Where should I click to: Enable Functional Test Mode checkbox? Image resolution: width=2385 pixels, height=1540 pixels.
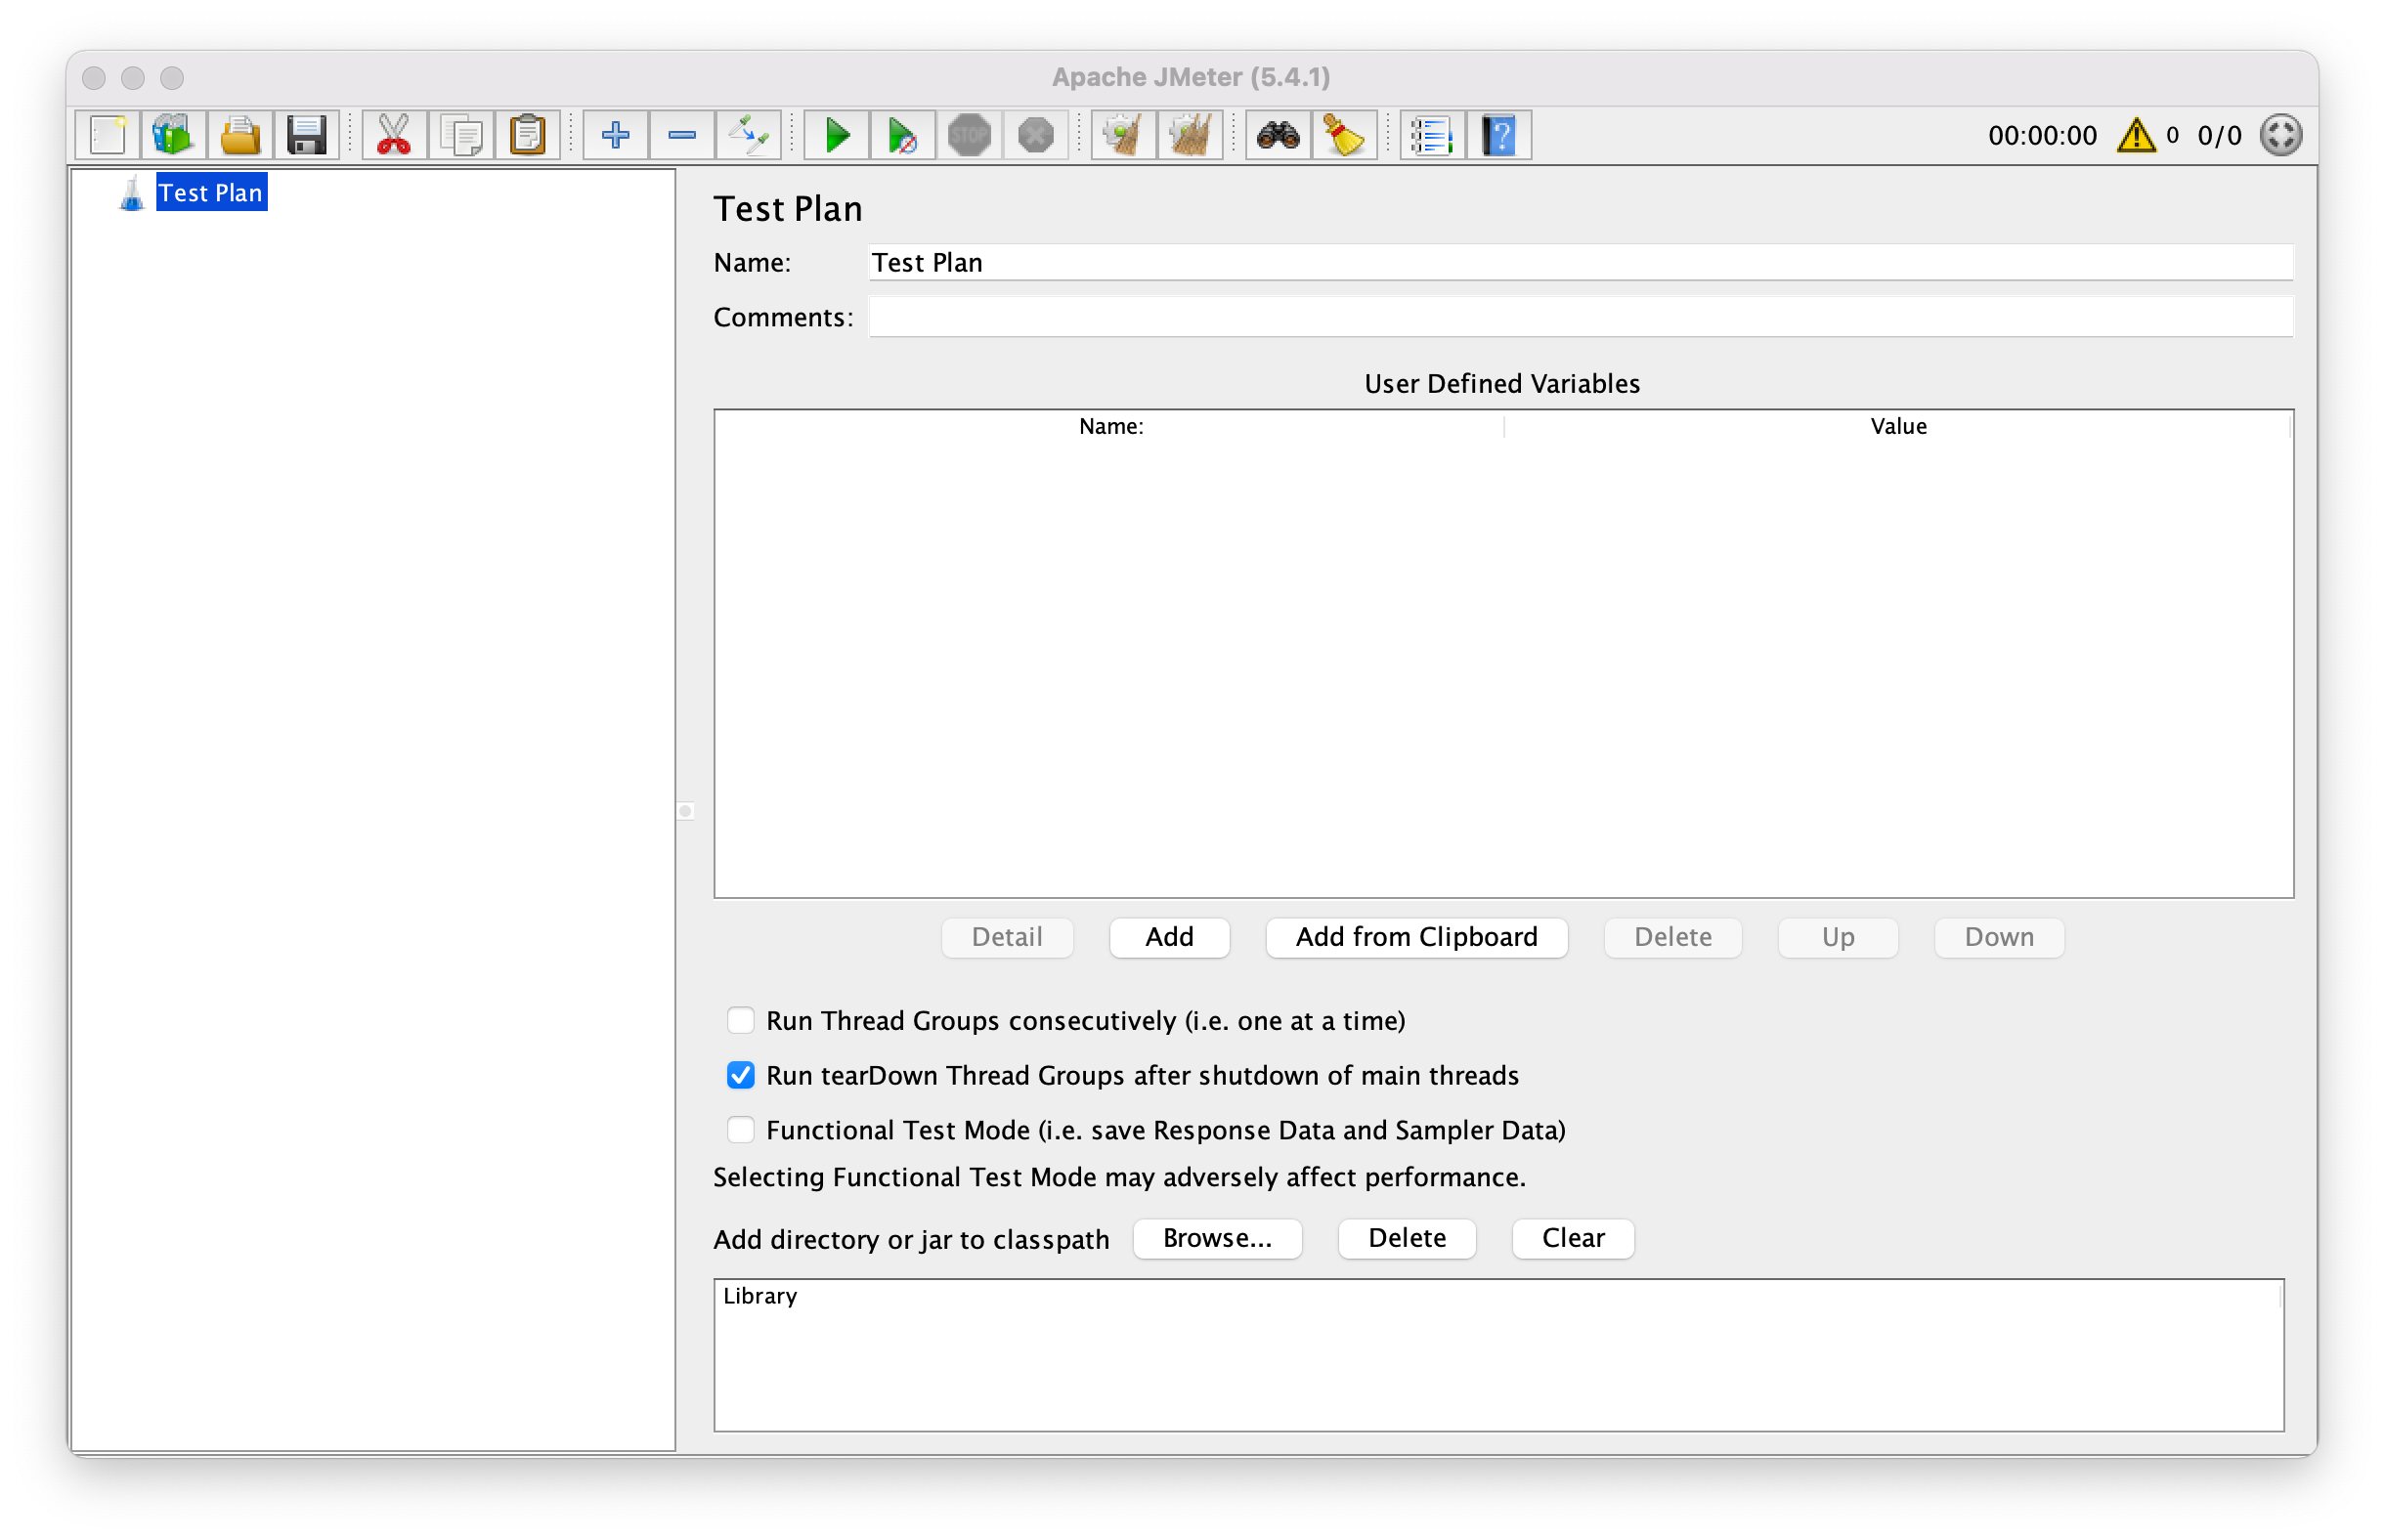pyautogui.click(x=740, y=1130)
